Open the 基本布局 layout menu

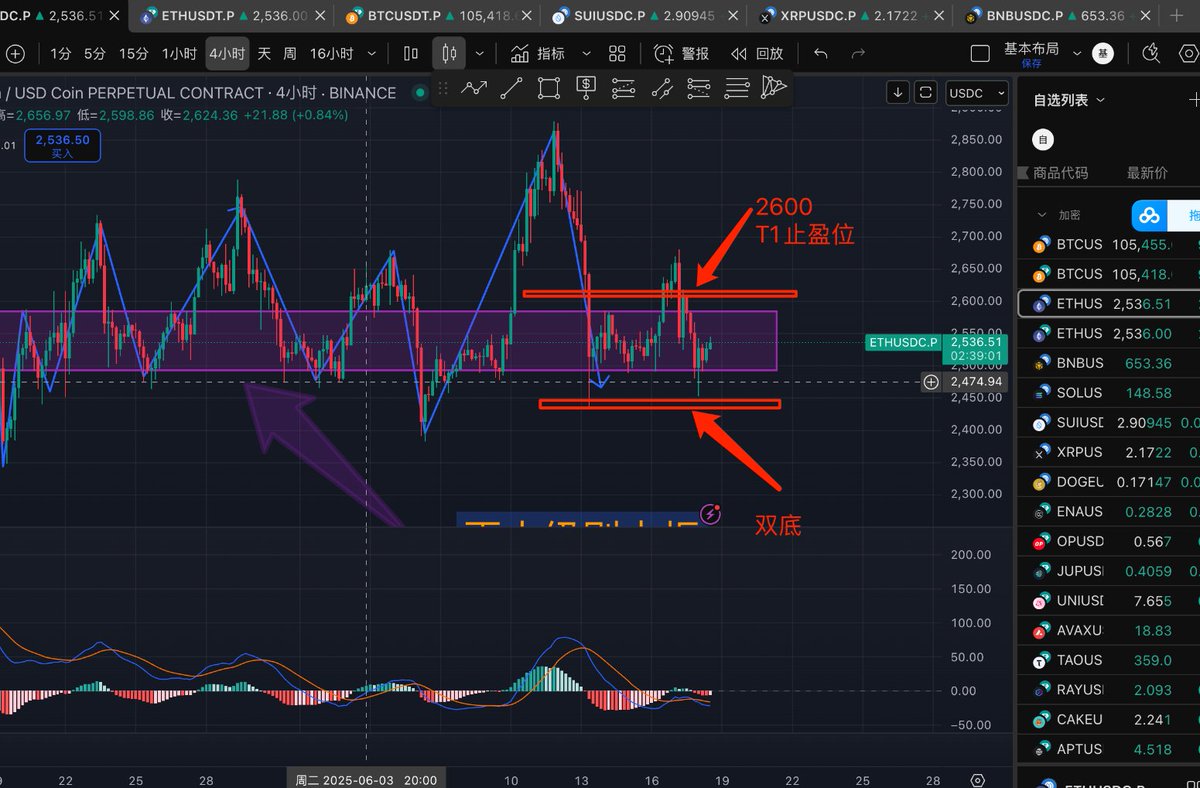[x=1031, y=48]
